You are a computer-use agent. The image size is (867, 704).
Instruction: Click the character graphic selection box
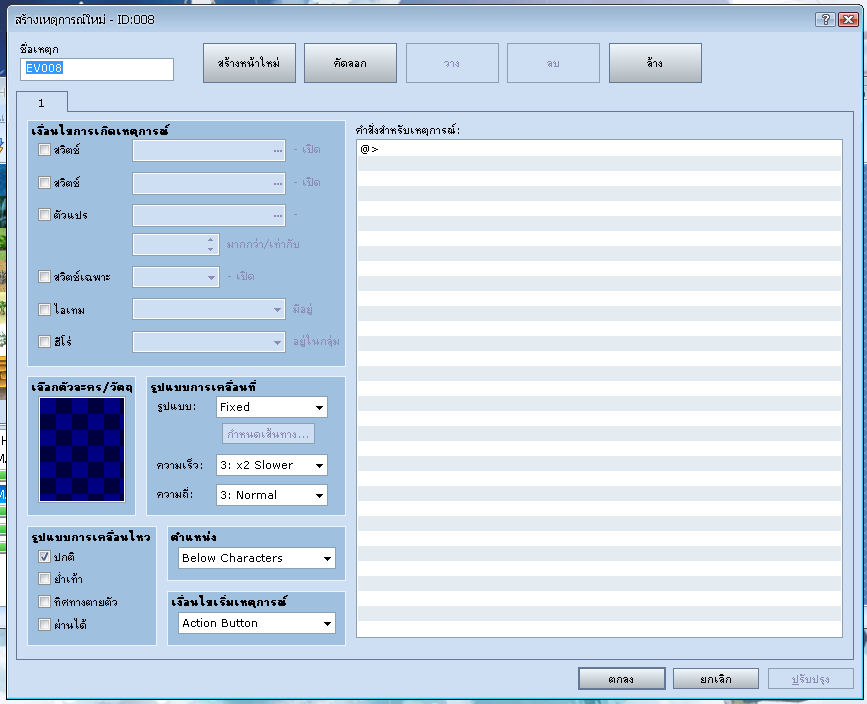[x=82, y=450]
